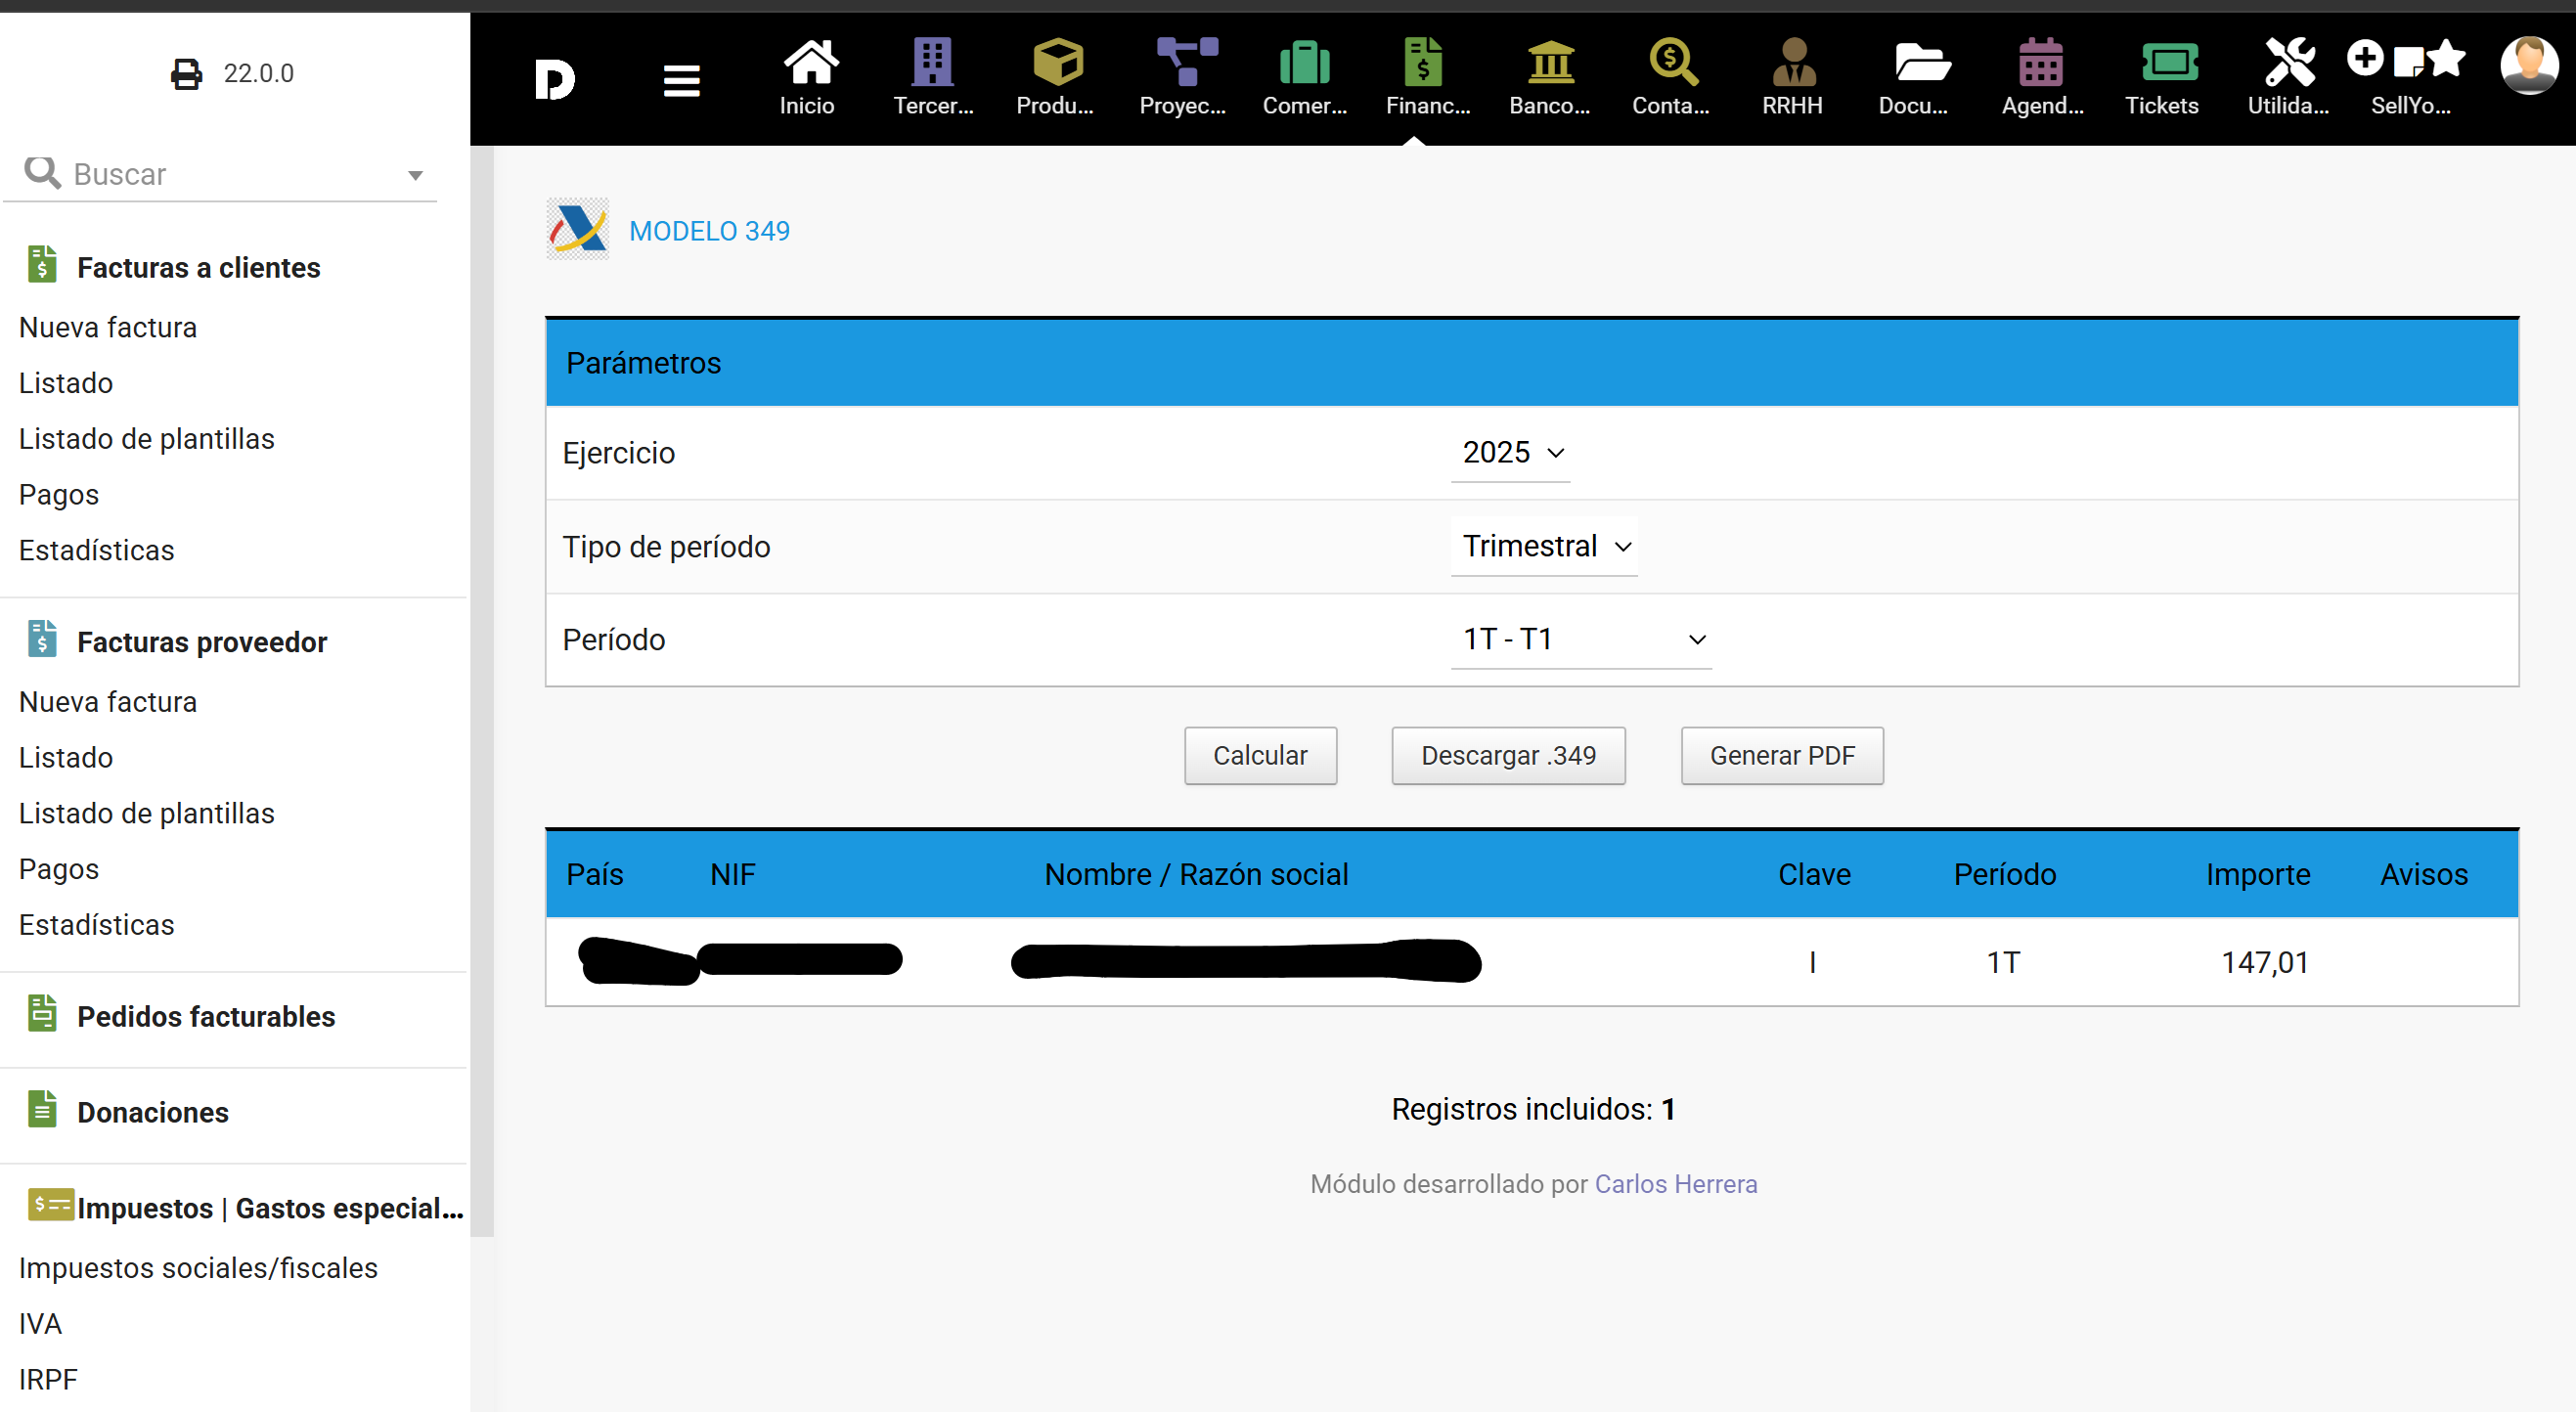Click the Calcular button

(x=1260, y=755)
